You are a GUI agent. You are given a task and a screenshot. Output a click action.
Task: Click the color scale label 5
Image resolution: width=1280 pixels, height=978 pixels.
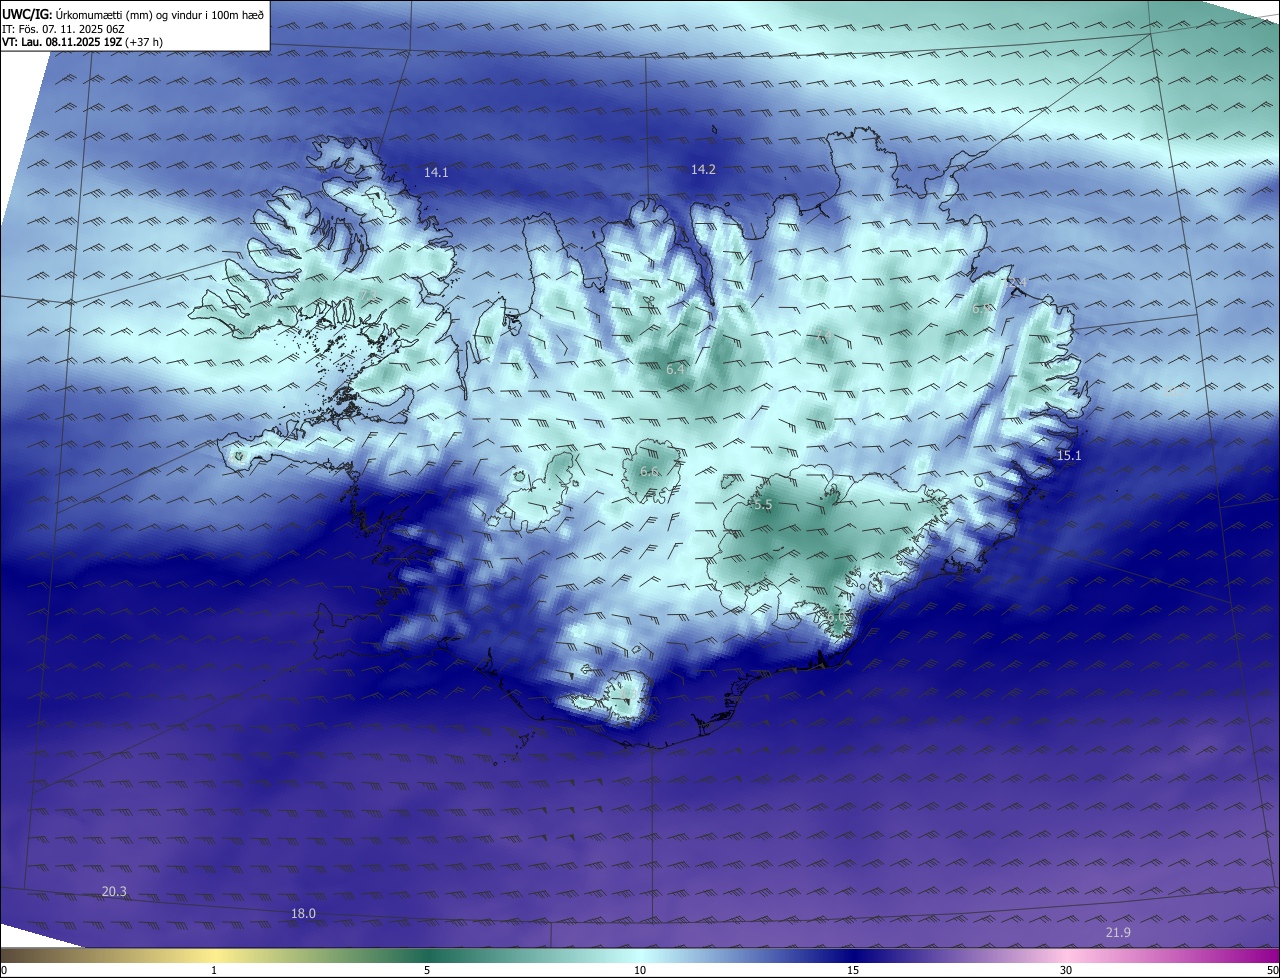click(427, 970)
